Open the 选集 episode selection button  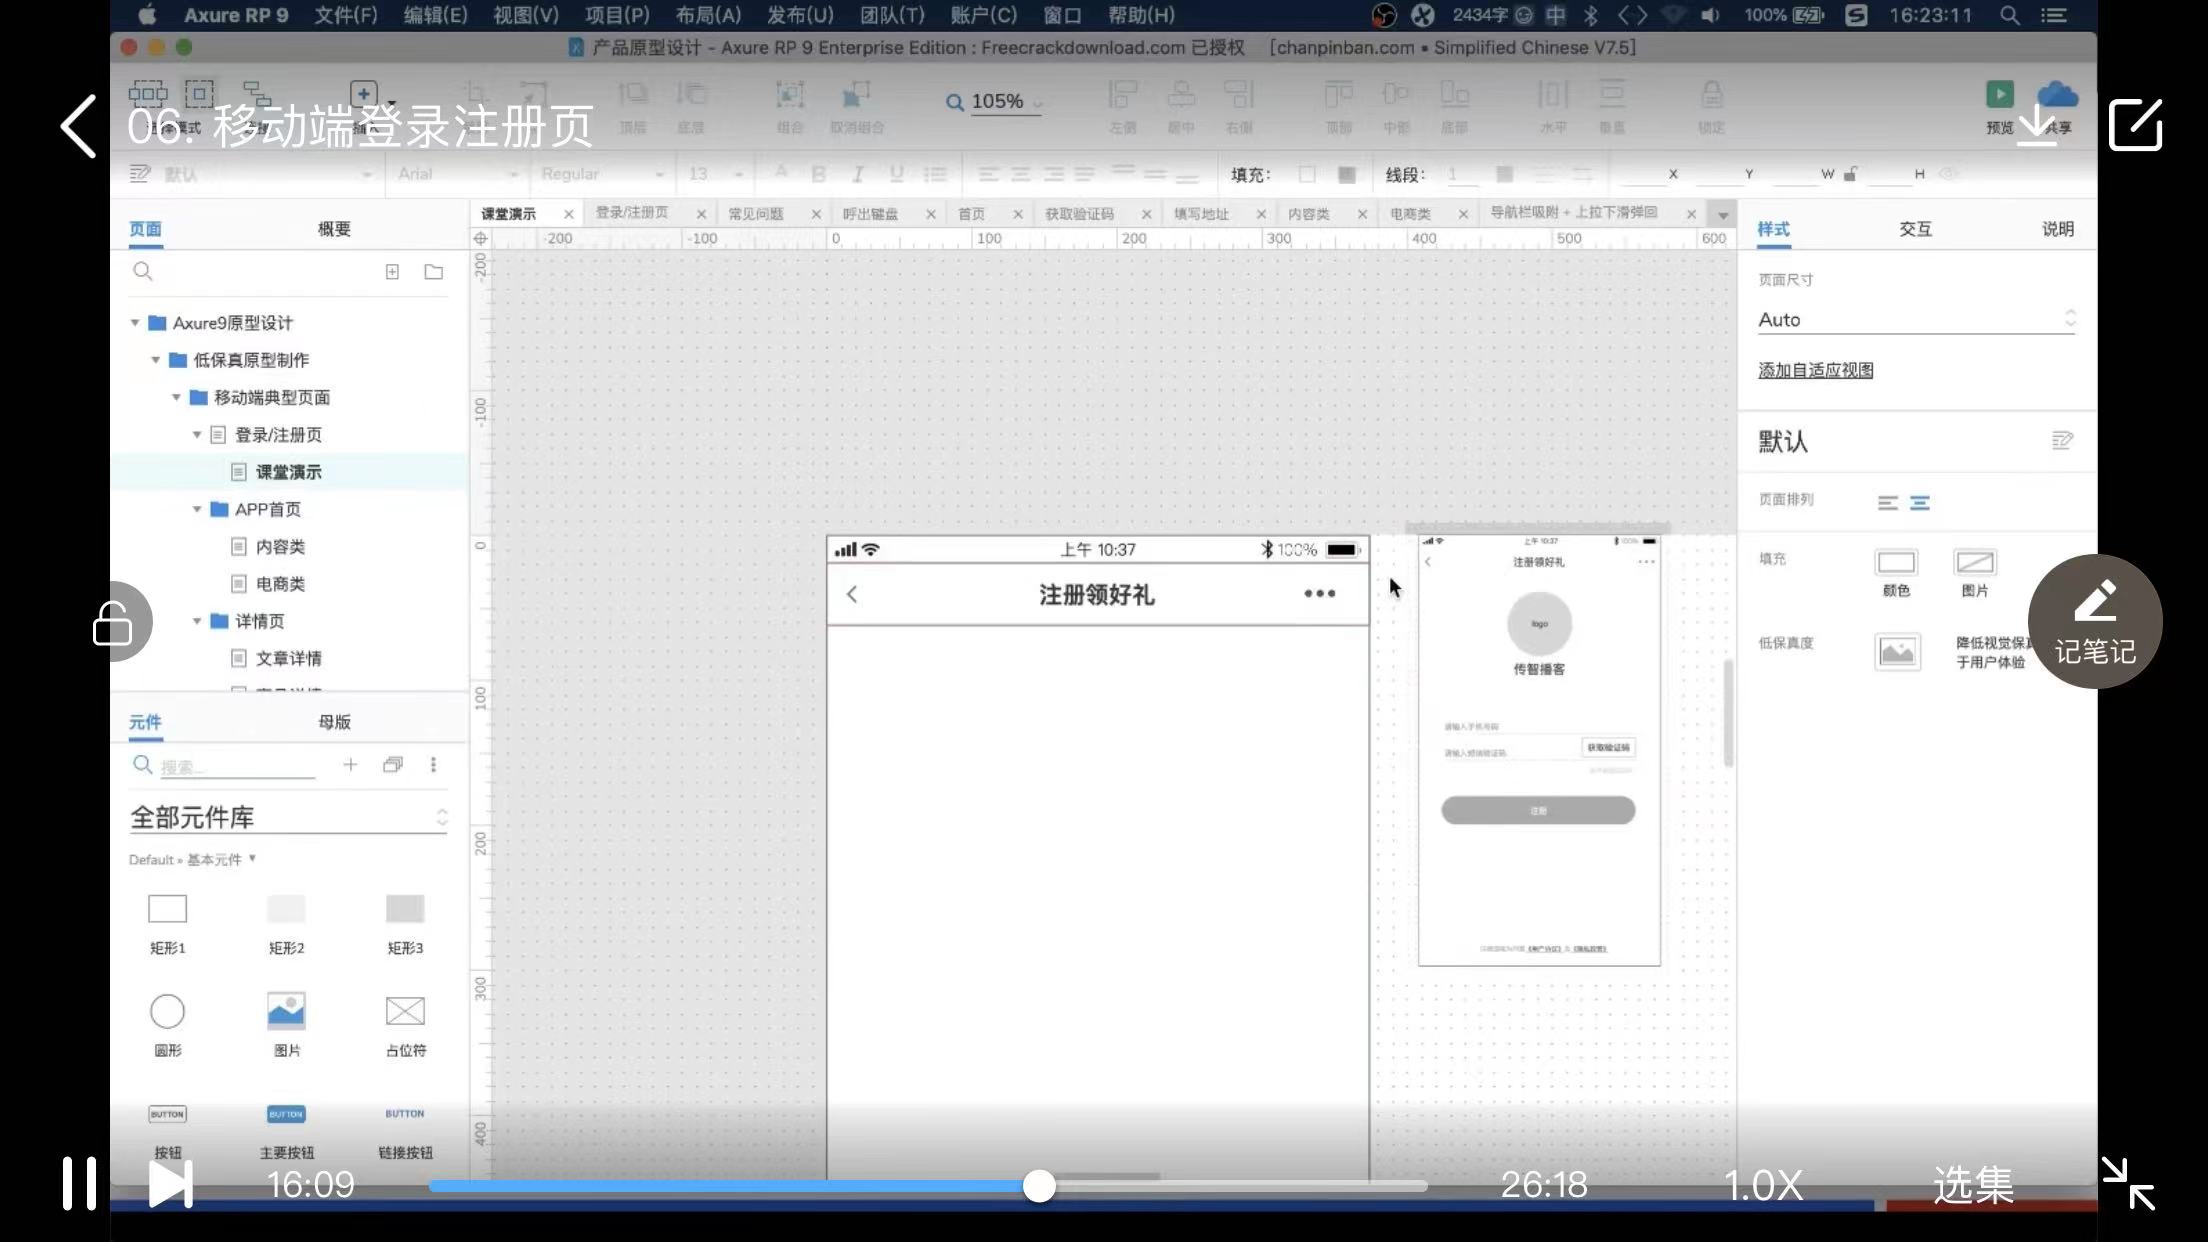(1972, 1184)
